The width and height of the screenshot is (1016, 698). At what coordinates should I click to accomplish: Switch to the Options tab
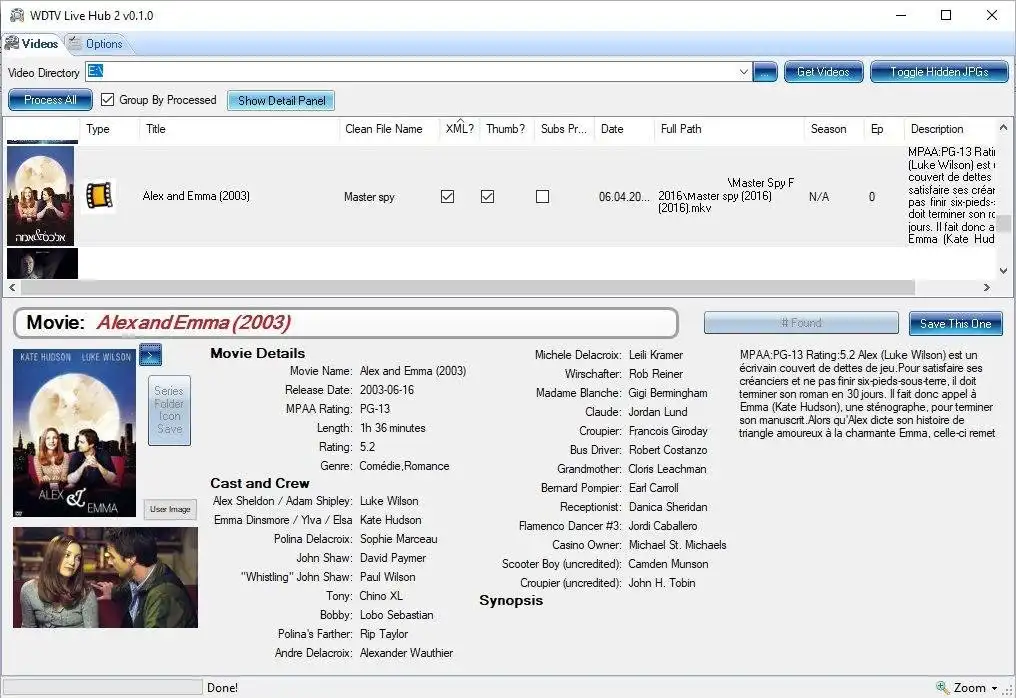coord(97,43)
